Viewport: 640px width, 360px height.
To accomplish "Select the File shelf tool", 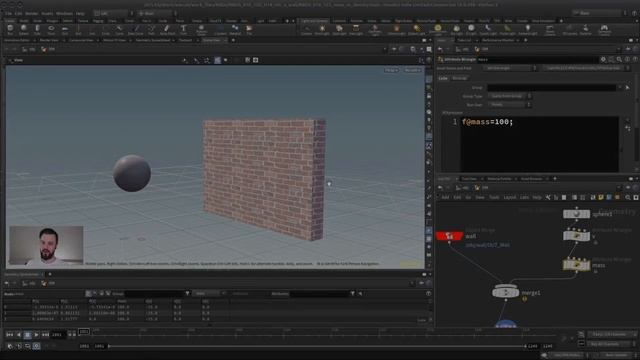I will 249,29.
